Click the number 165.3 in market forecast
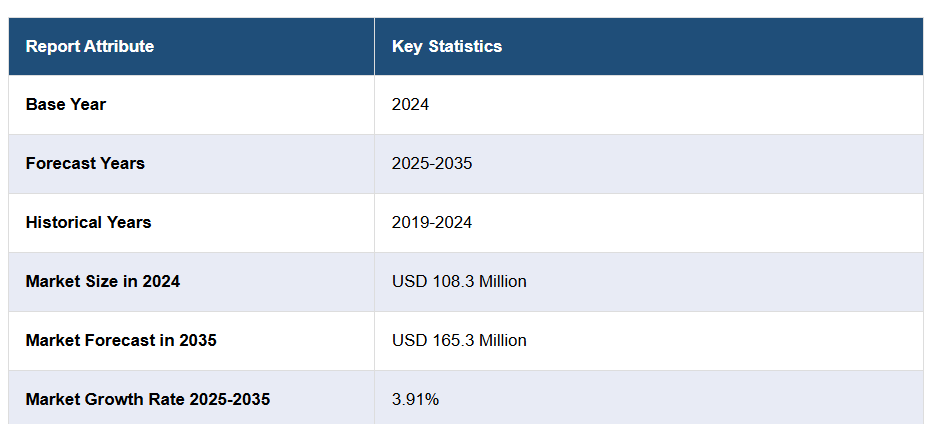 point(449,340)
